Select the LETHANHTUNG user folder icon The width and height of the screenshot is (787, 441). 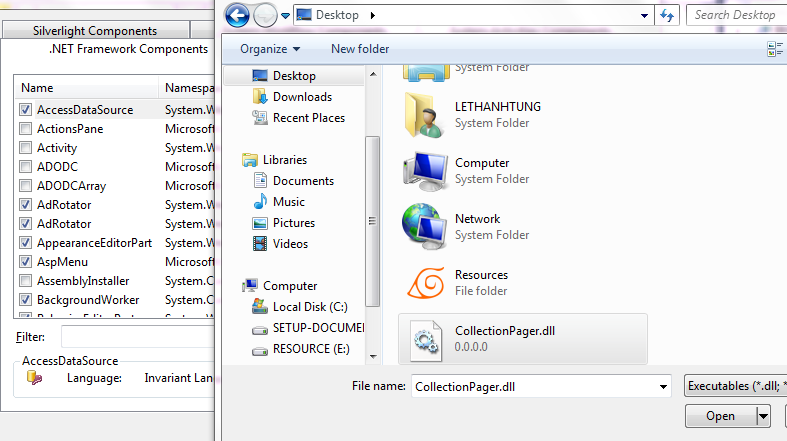pos(424,115)
